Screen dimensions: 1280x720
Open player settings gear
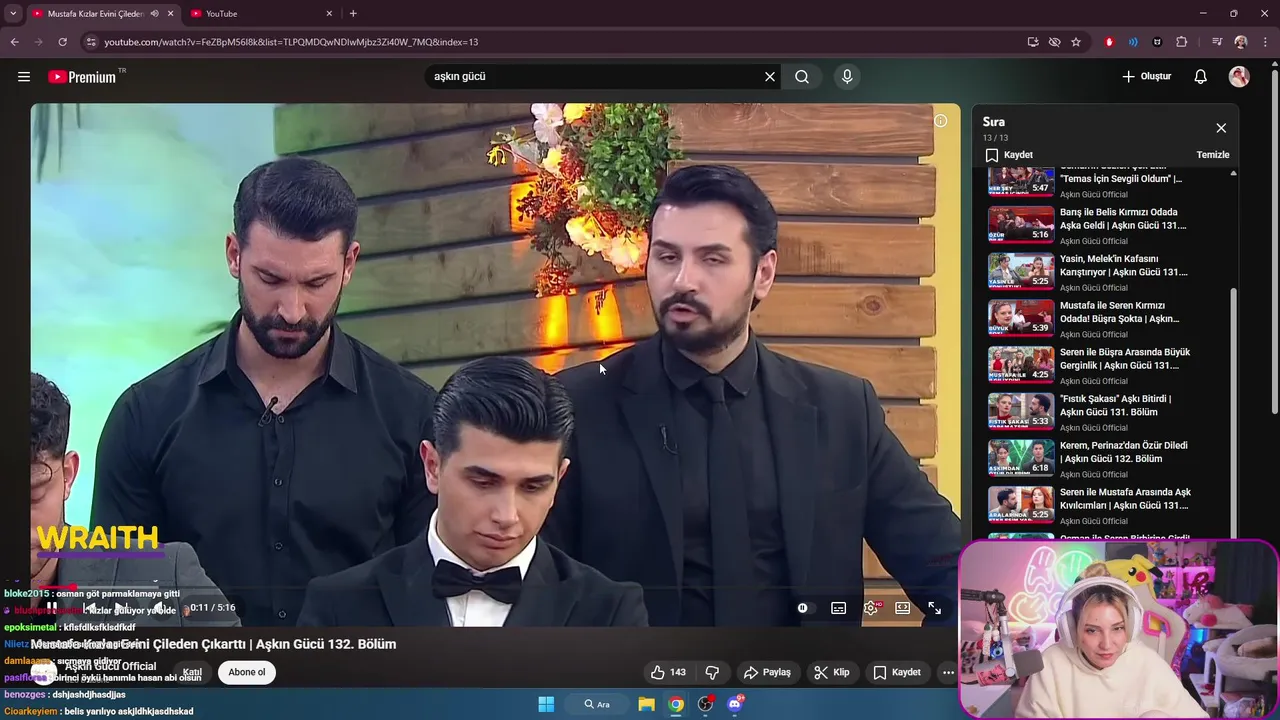click(x=871, y=608)
